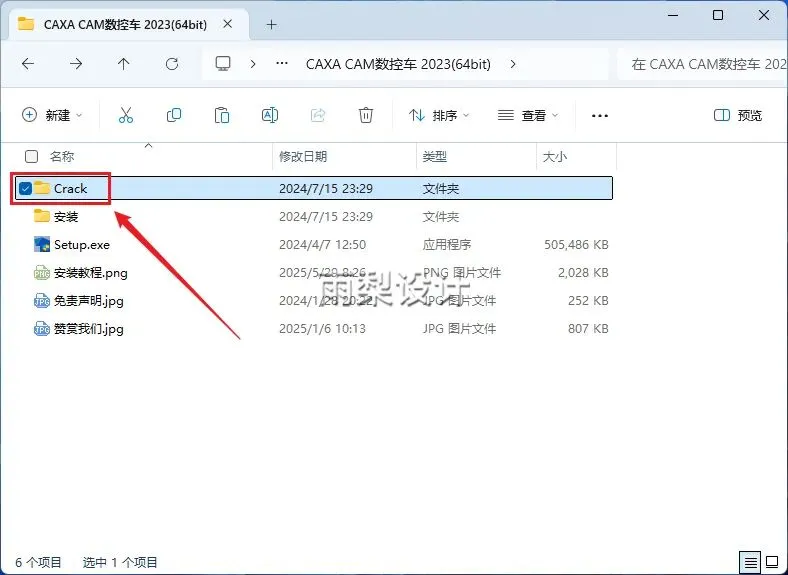Focus the search box 在 CAXA CAM数控车

[x=704, y=64]
